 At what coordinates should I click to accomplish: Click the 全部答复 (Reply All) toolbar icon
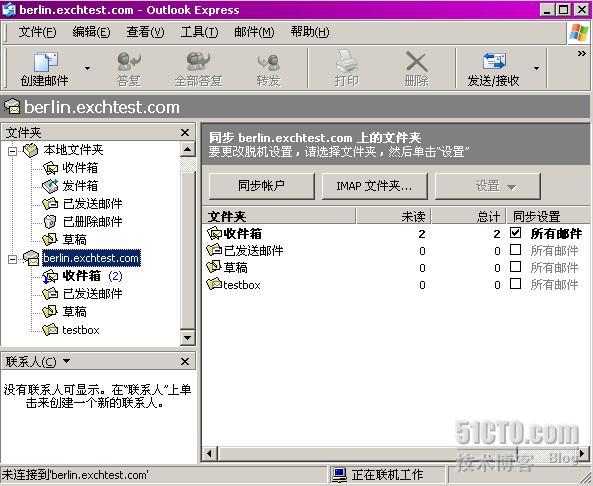[198, 62]
